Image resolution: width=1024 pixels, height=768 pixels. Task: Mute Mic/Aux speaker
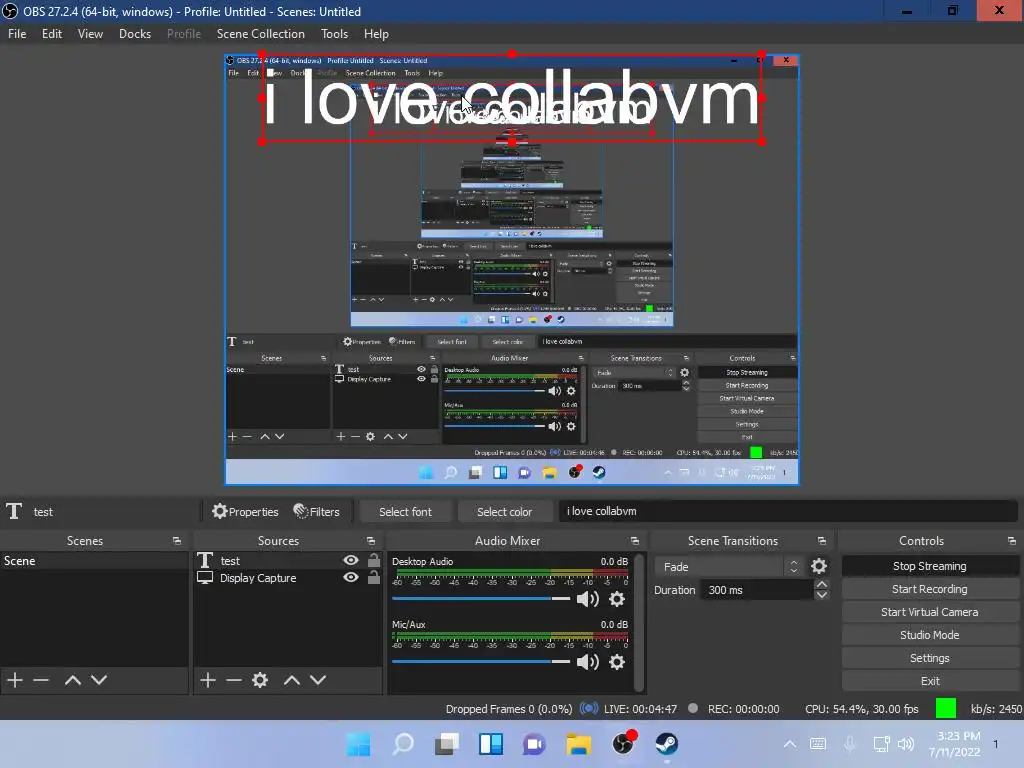(588, 662)
